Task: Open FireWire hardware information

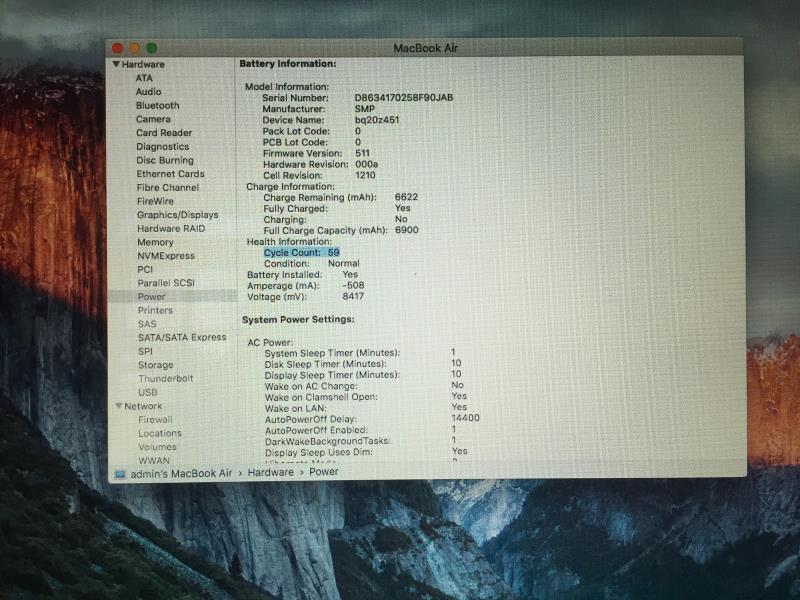Action: pyautogui.click(x=155, y=201)
